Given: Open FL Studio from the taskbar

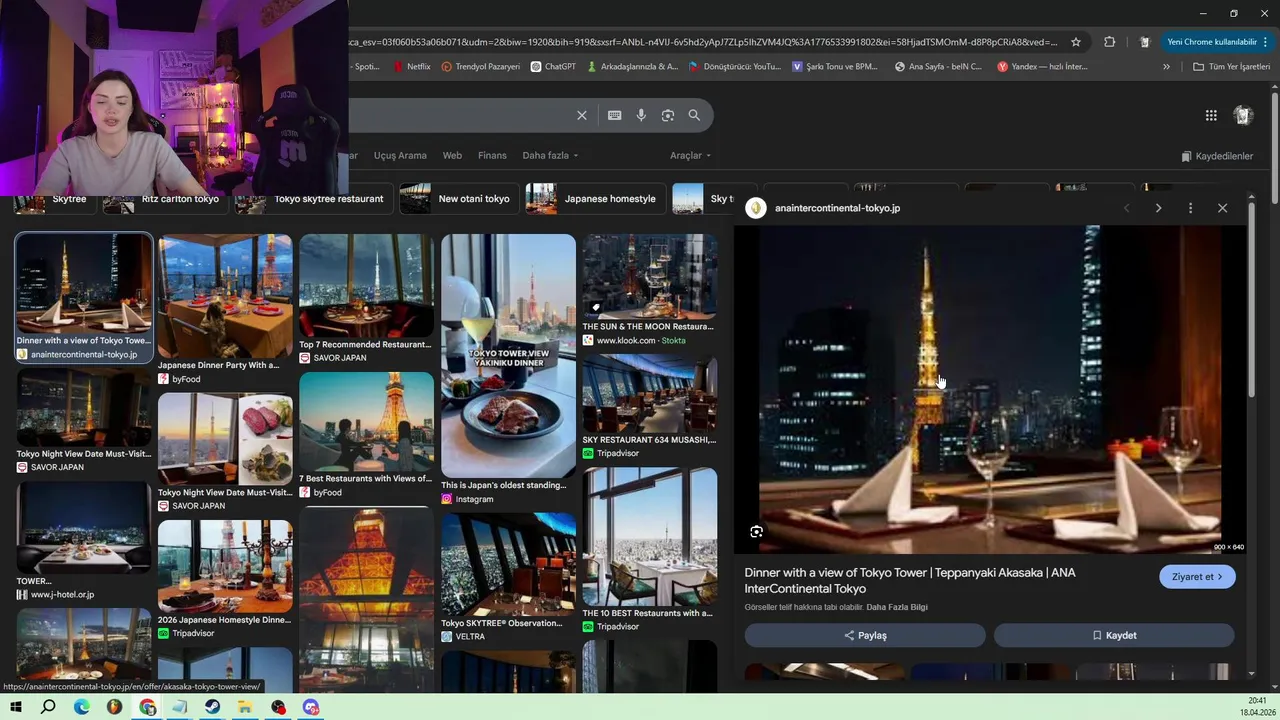Looking at the screenshot, I should click(114, 707).
